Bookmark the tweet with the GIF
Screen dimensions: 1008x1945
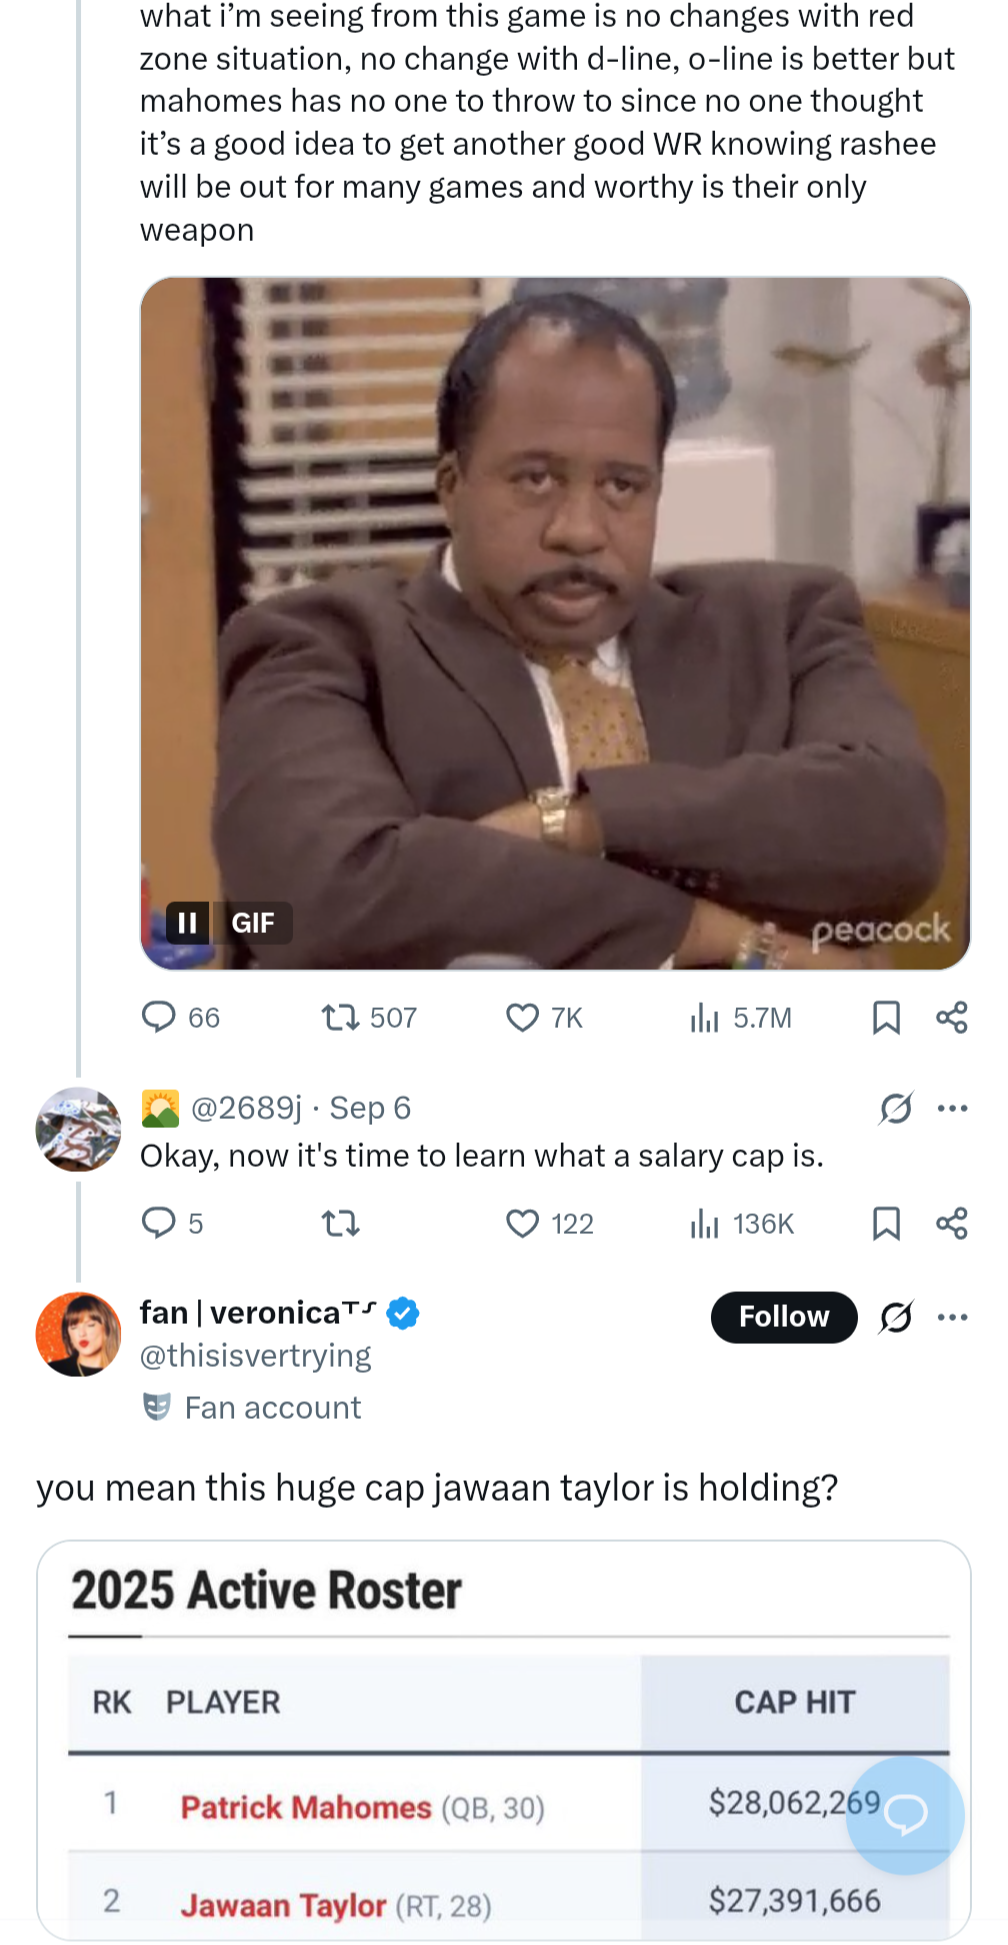(886, 1017)
